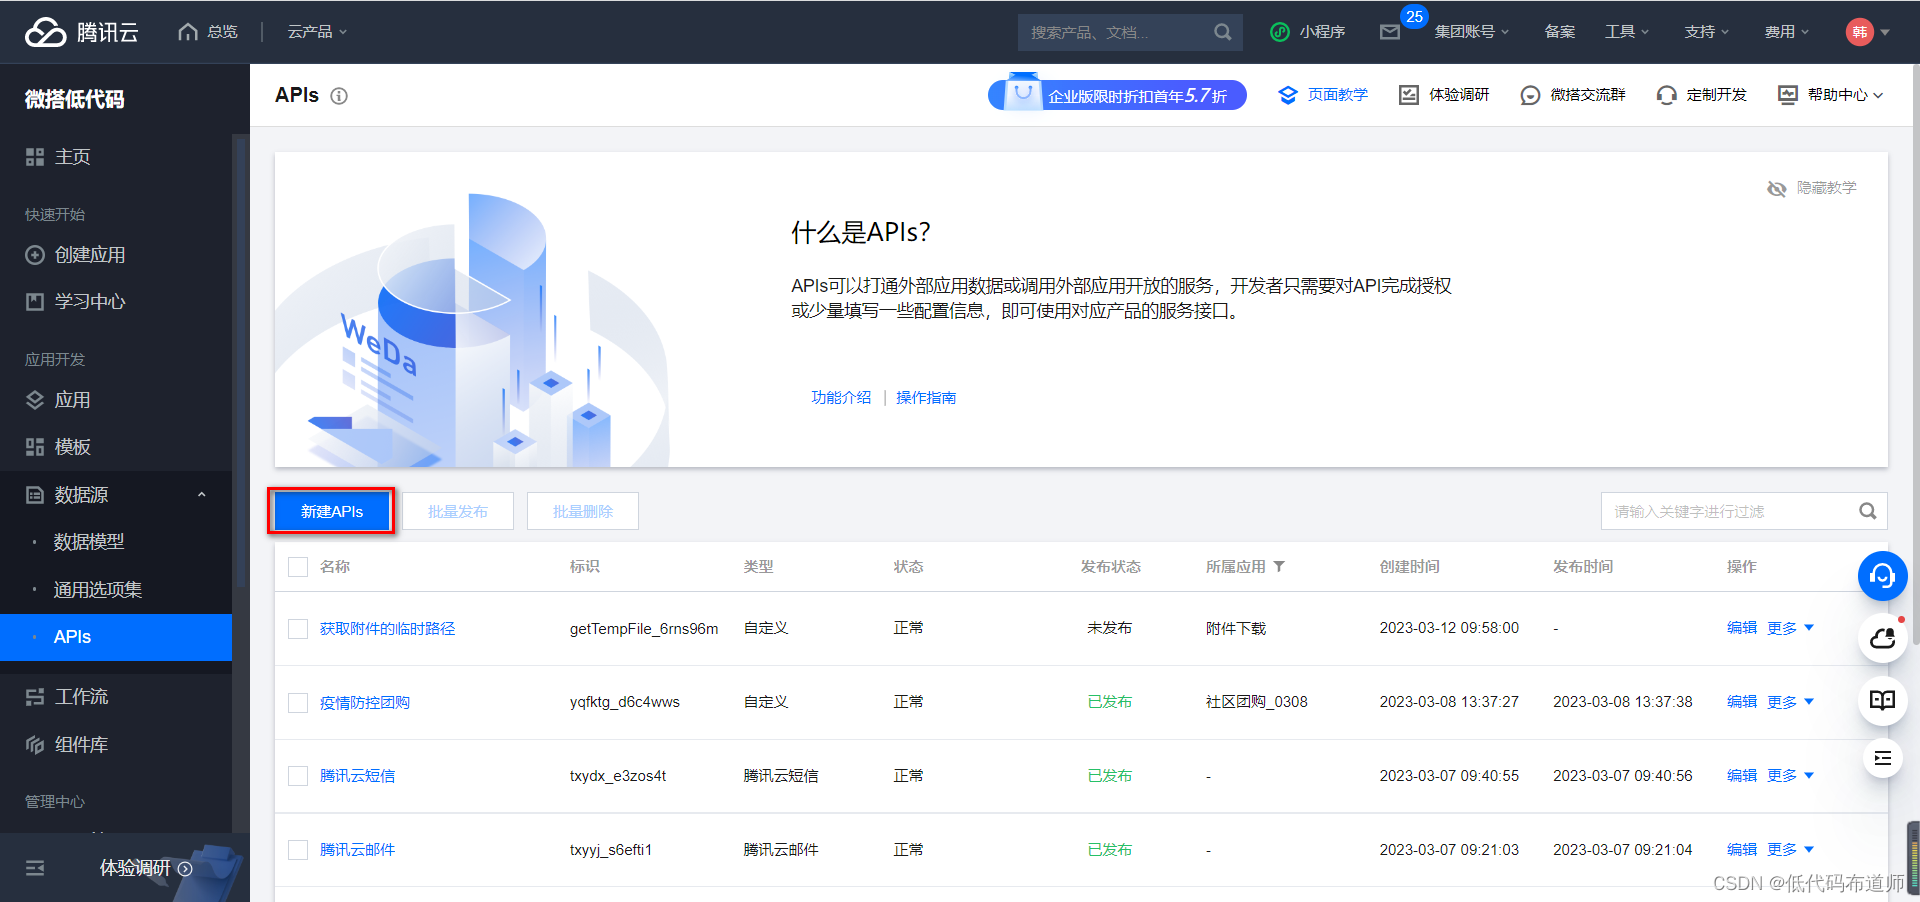Viewport: 1920px width, 902px height.
Task: Open 页面教学 tutorial icon
Action: (1288, 95)
